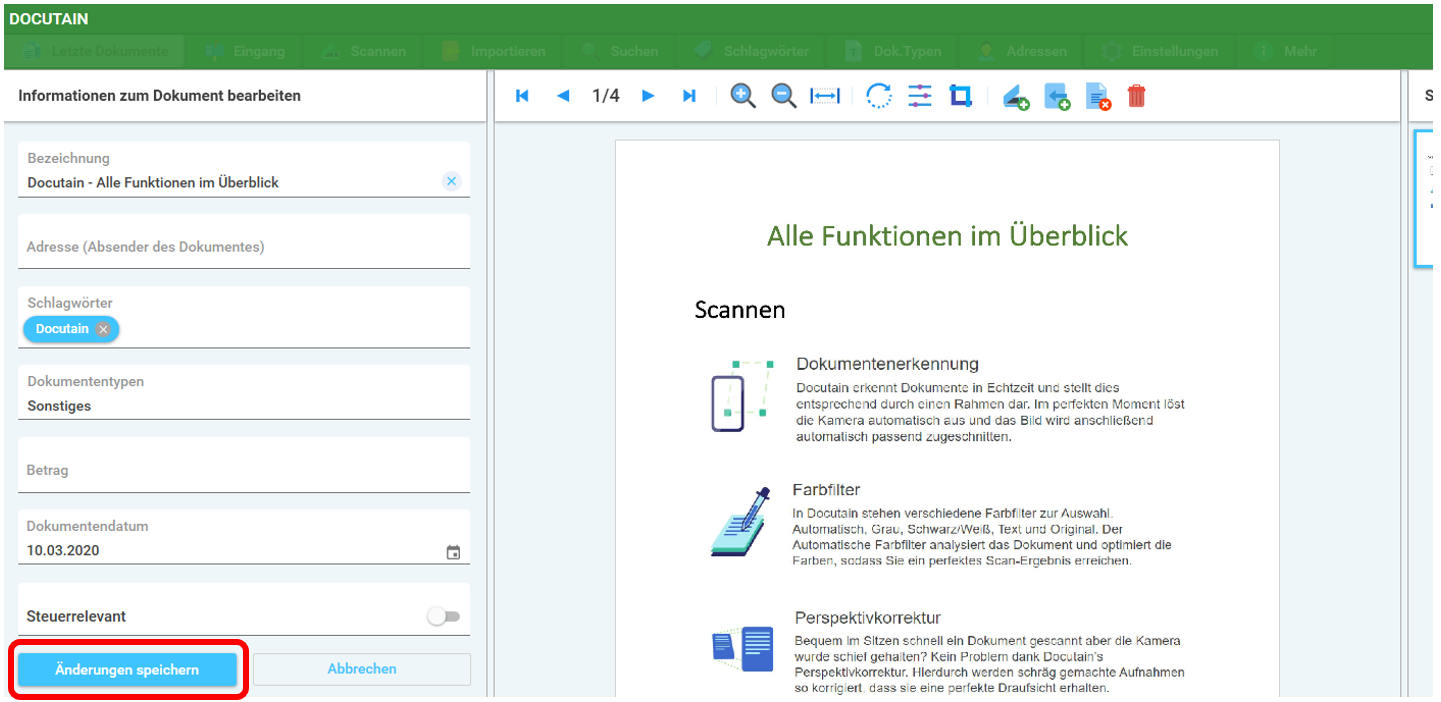
Task: Rotate the current page
Action: pyautogui.click(x=879, y=96)
